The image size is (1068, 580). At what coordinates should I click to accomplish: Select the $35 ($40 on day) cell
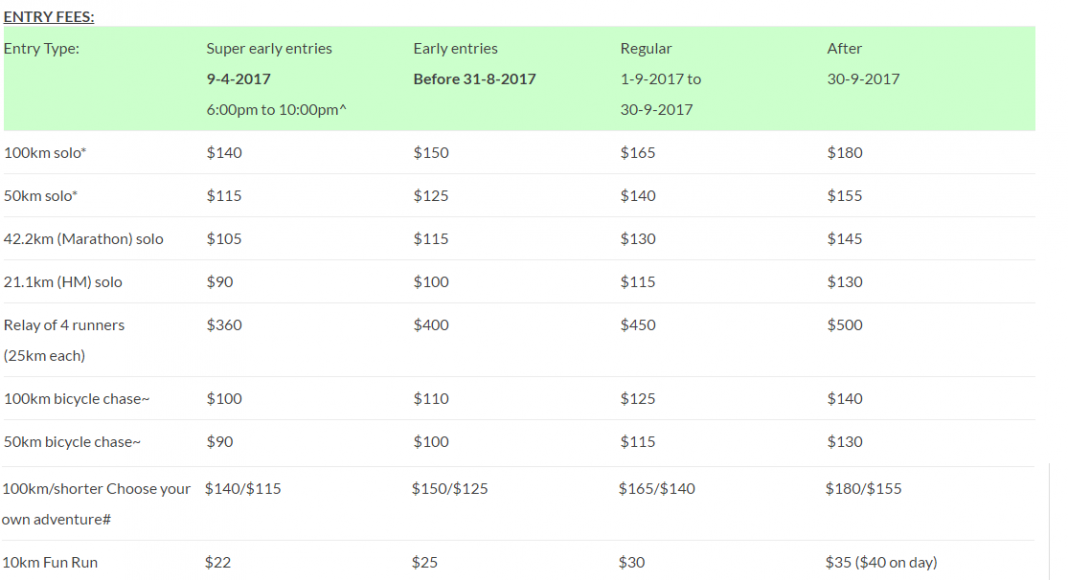click(x=881, y=563)
